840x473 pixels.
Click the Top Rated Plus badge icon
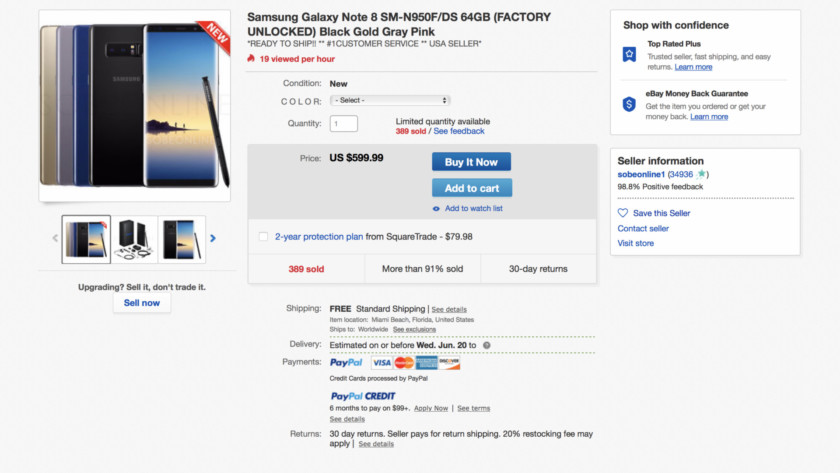click(629, 54)
